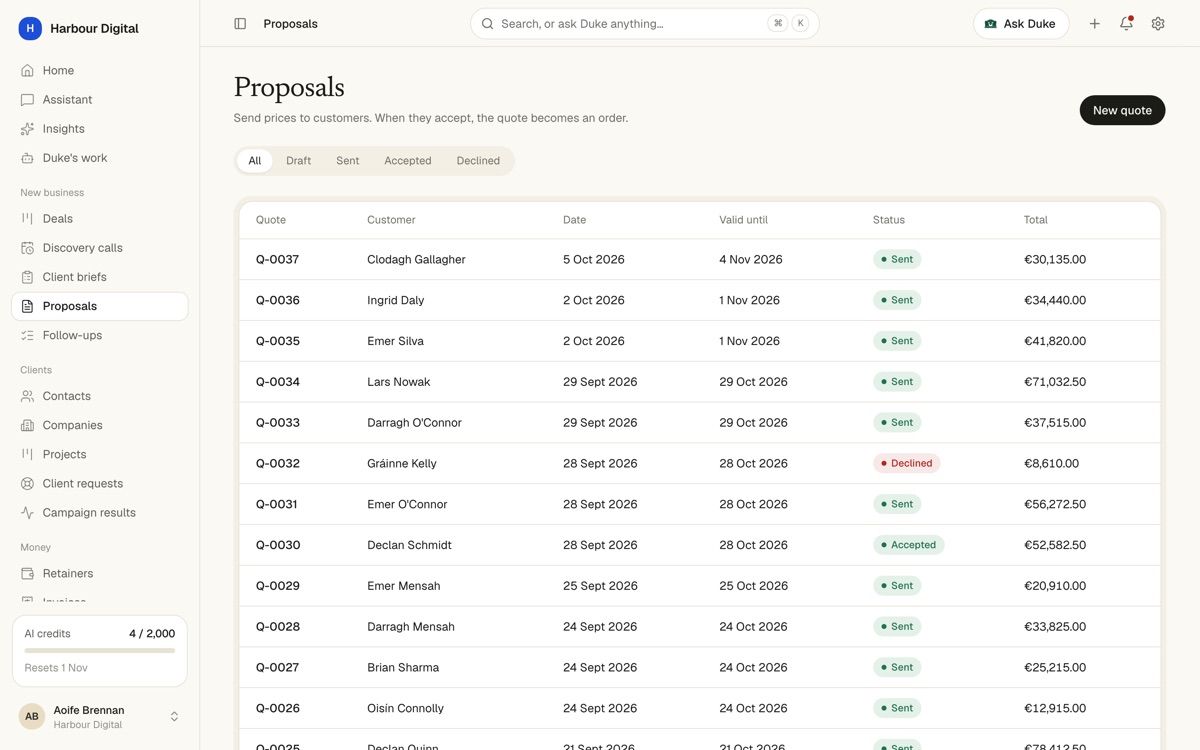Screen dimensions: 1200x750
Task: Click the Accepted status badge for Declan Schmidt
Action: 908,545
